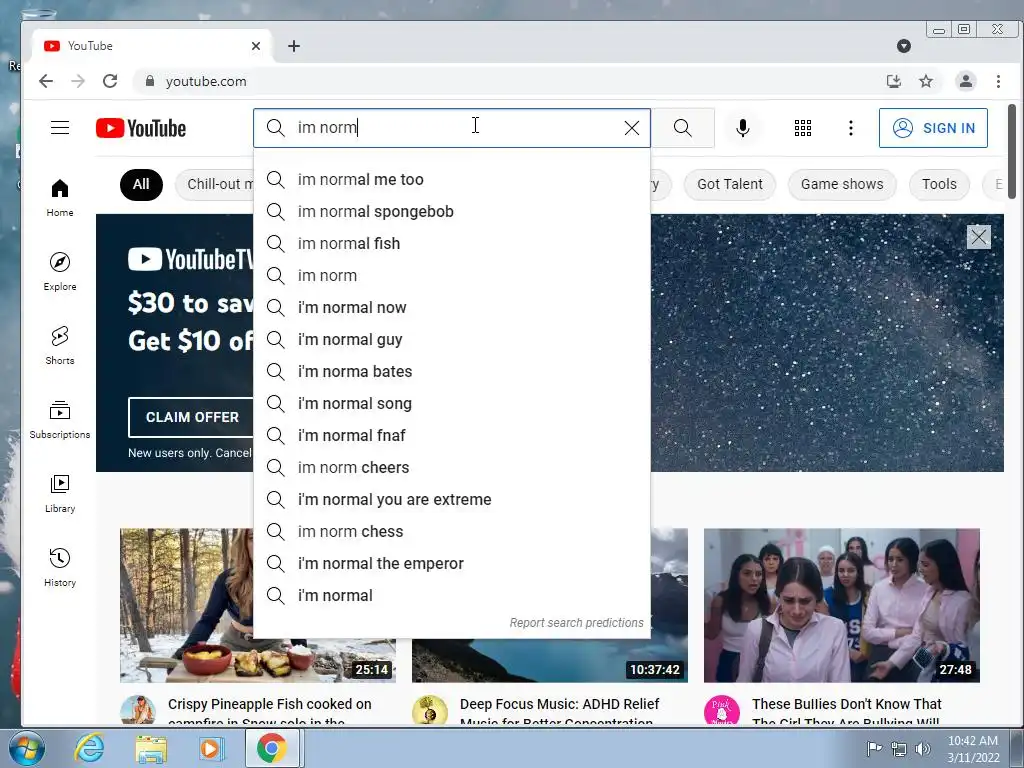Screen dimensions: 1024x768
Task: Open Chrome profile avatar icon
Action: point(965,81)
